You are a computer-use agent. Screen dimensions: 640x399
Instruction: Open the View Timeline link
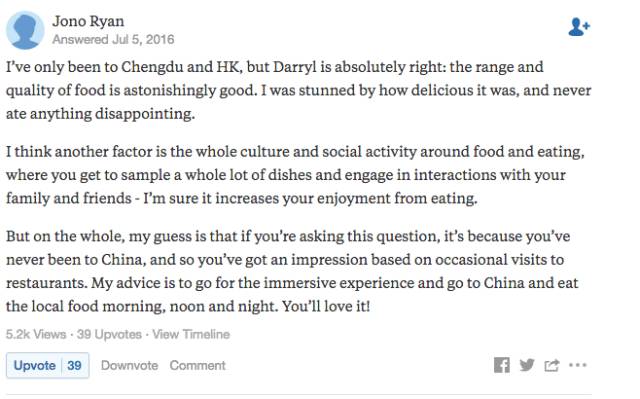coord(191,335)
